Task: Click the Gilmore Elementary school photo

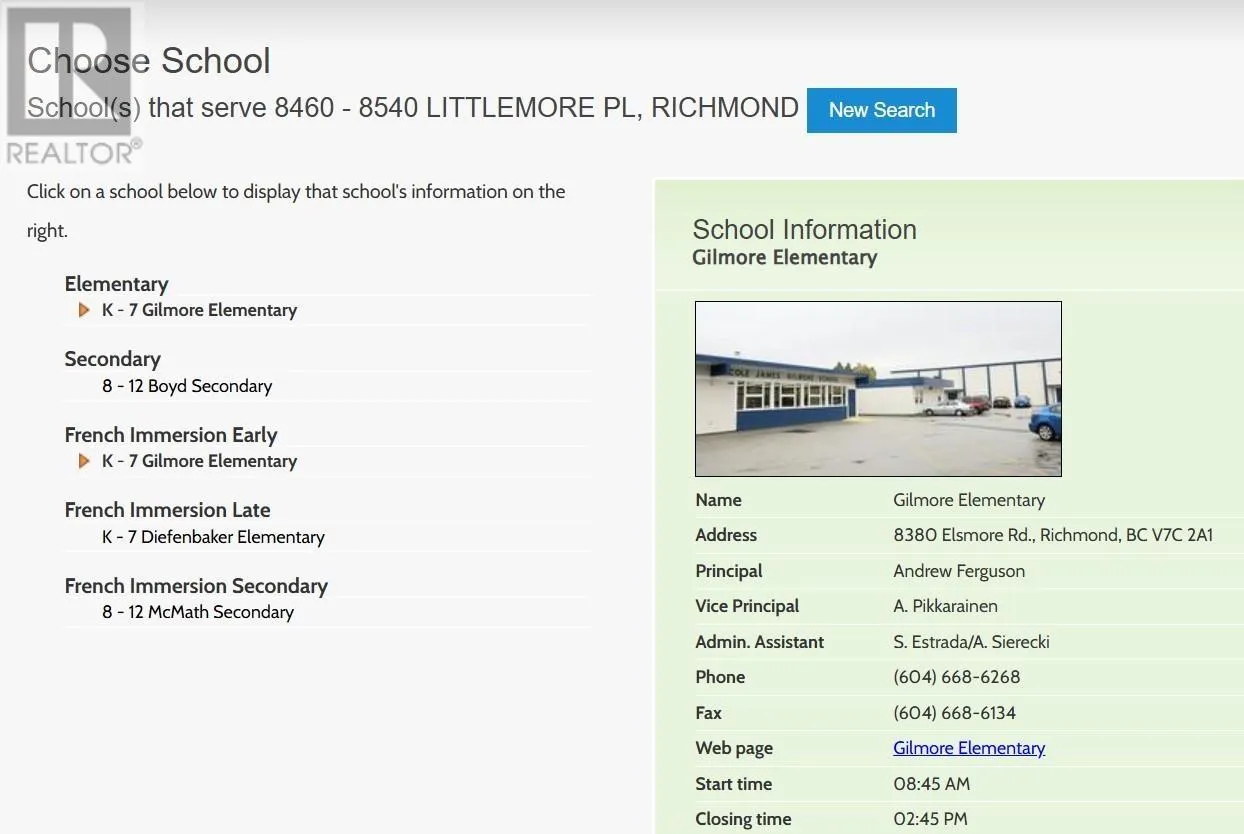Action: pyautogui.click(x=878, y=389)
